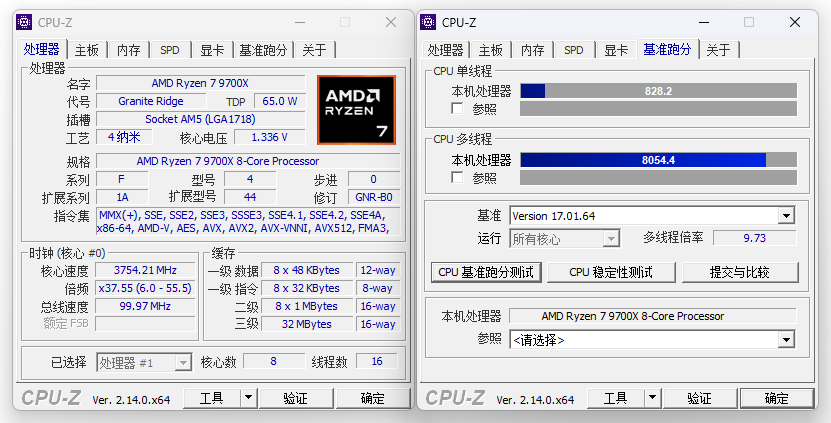The height and width of the screenshot is (423, 831).
Task: Click the CPU 稳定性测试 button
Action: (x=611, y=272)
